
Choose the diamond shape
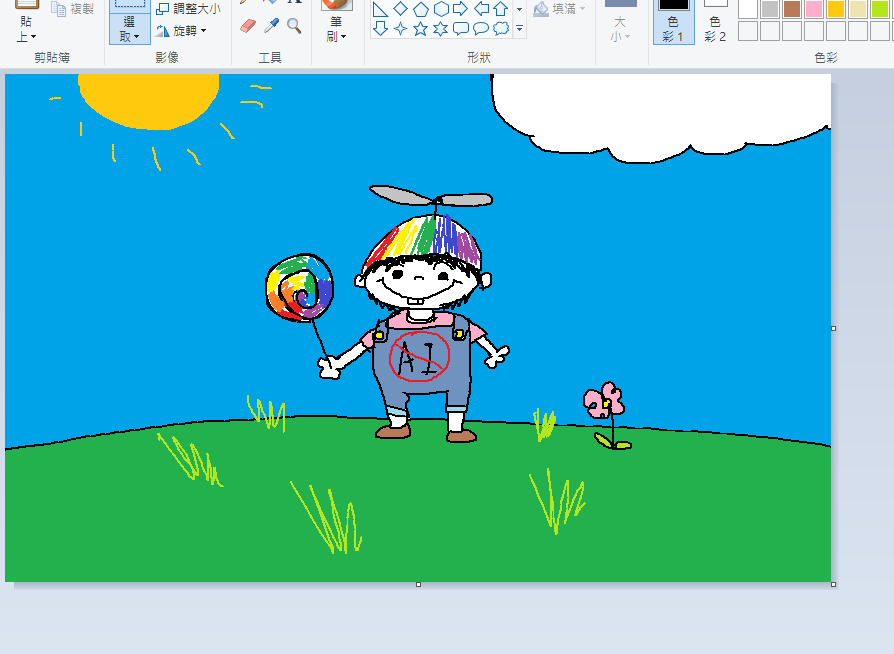point(400,9)
